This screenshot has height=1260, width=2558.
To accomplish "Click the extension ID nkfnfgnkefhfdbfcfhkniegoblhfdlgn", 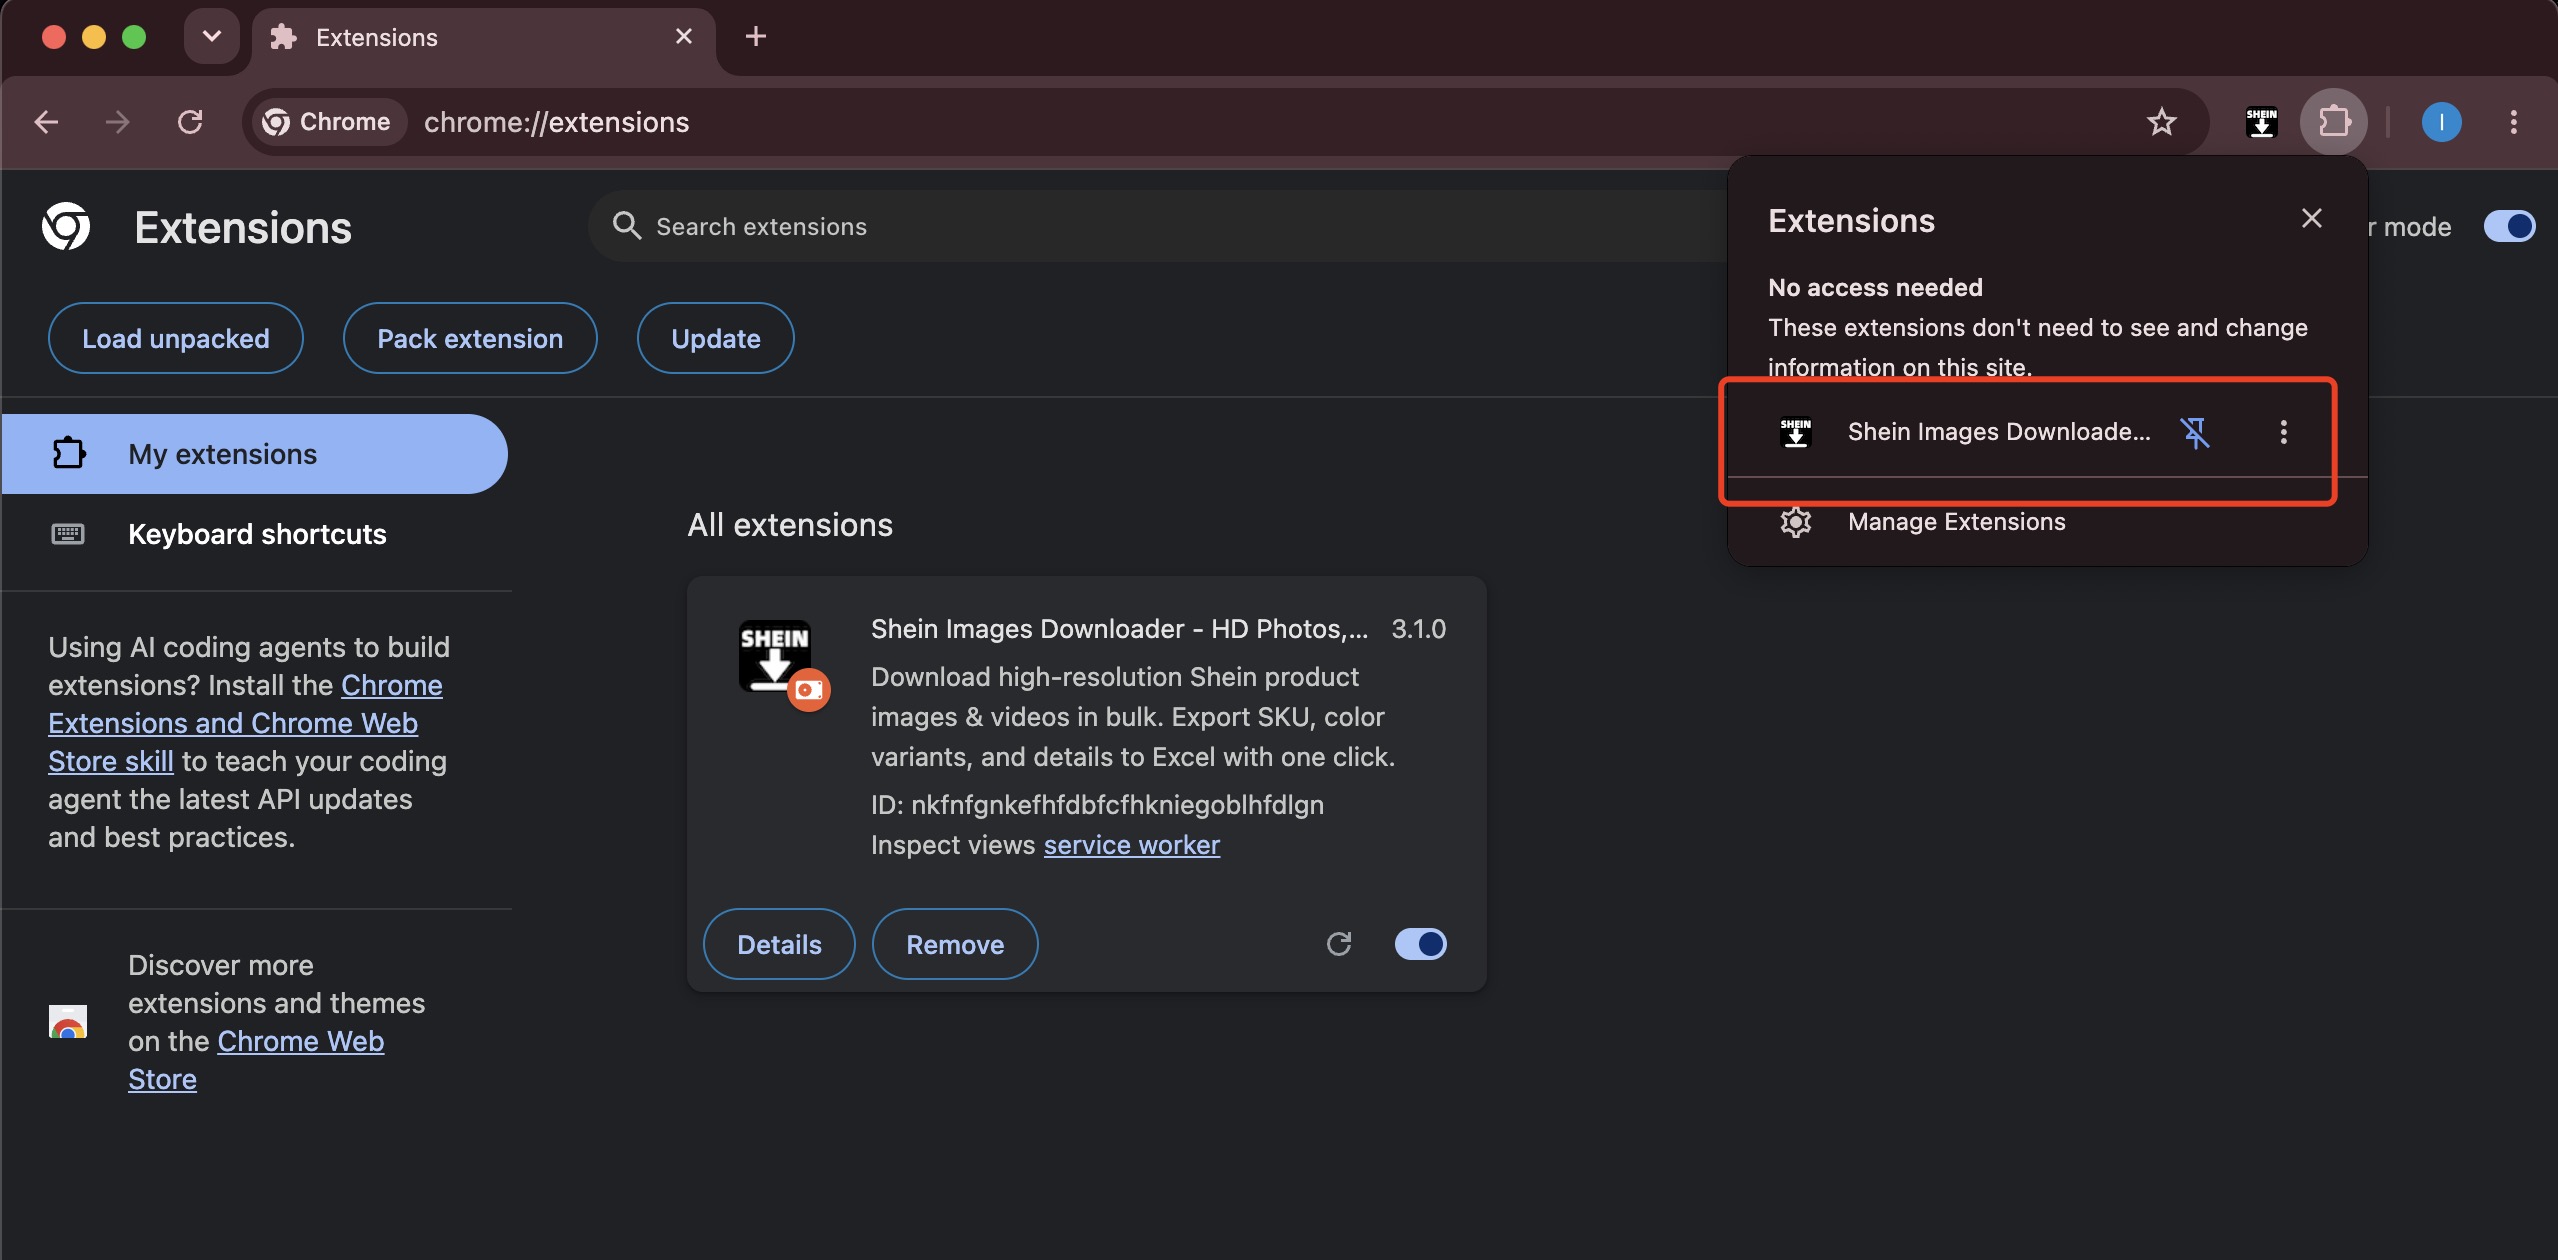I will point(1097,805).
